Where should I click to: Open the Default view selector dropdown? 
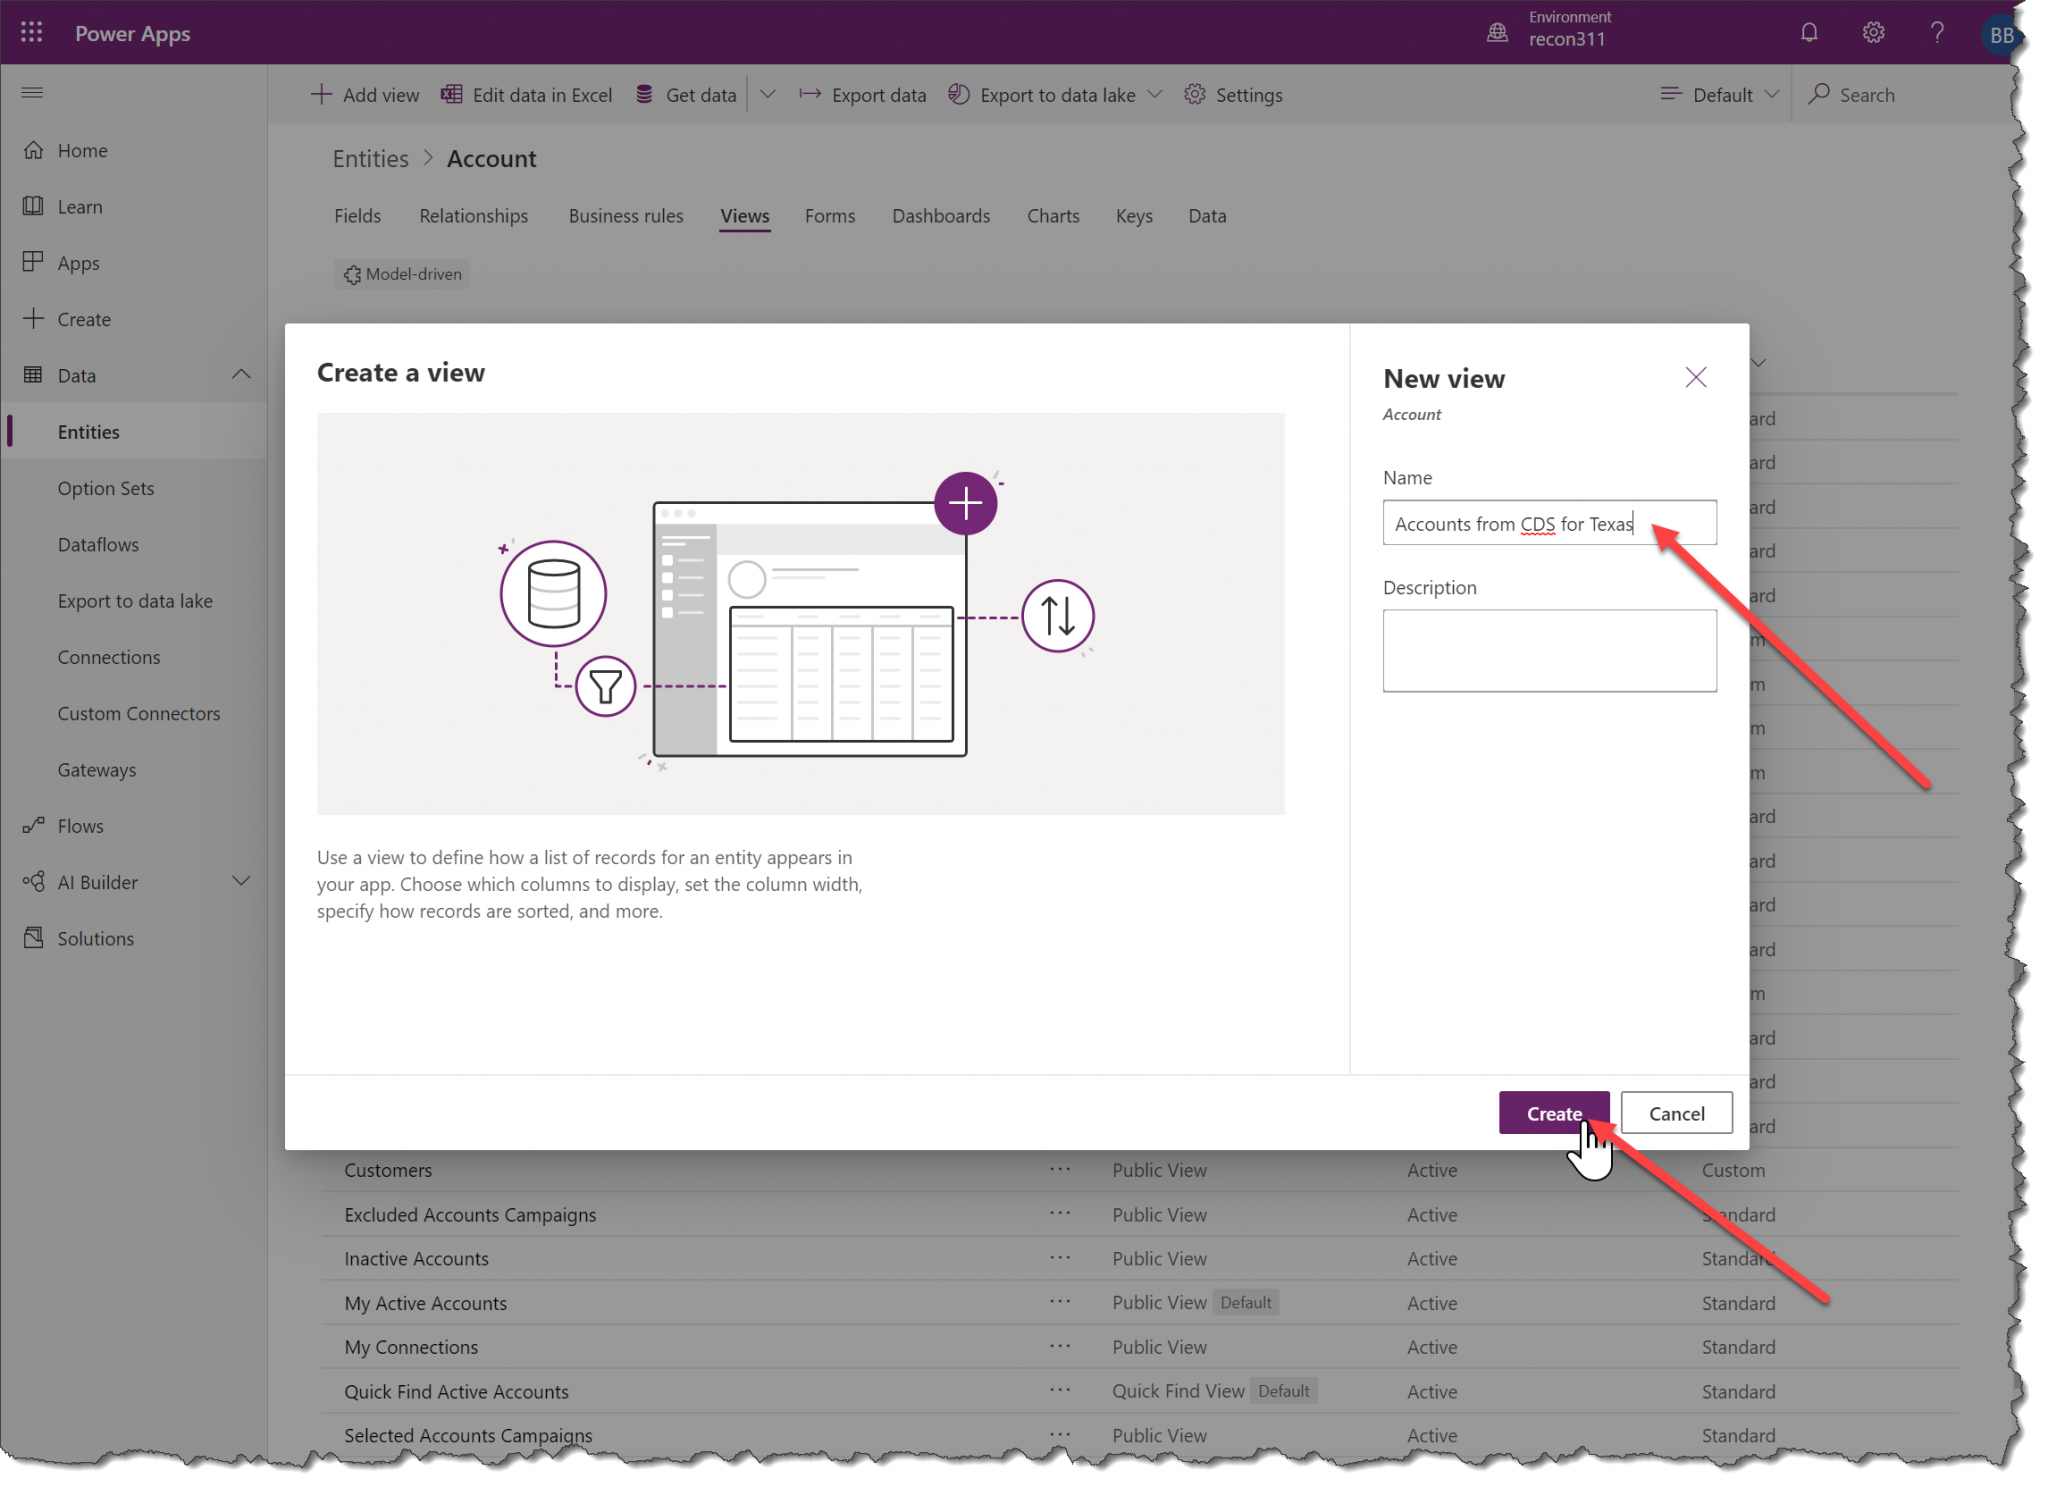[x=1720, y=95]
